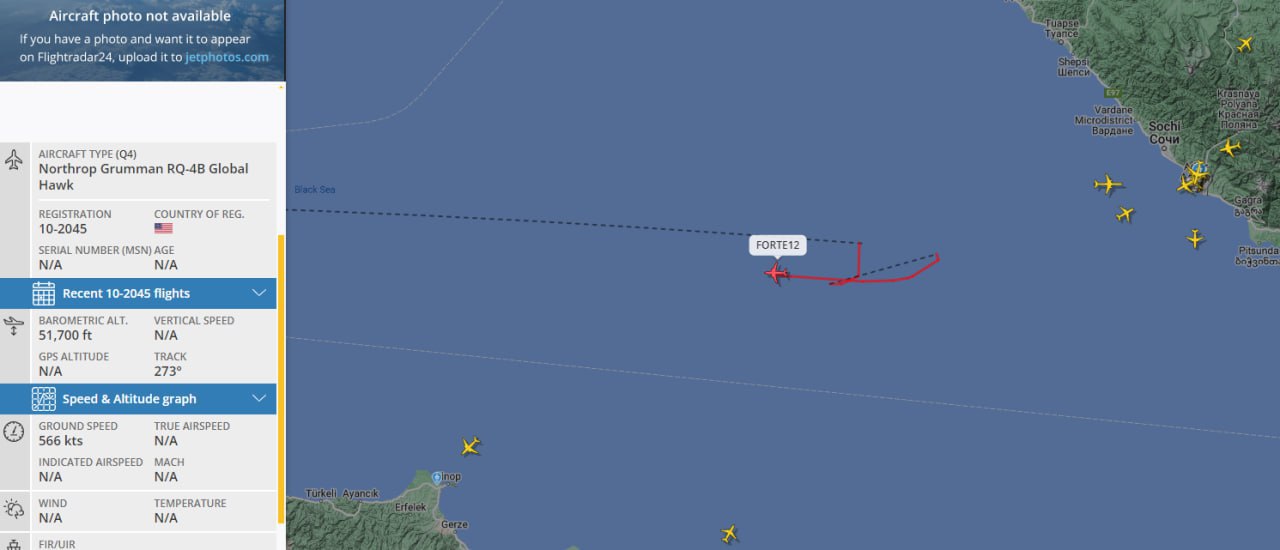Click the graph icon beside Speed & Altitude

point(43,399)
